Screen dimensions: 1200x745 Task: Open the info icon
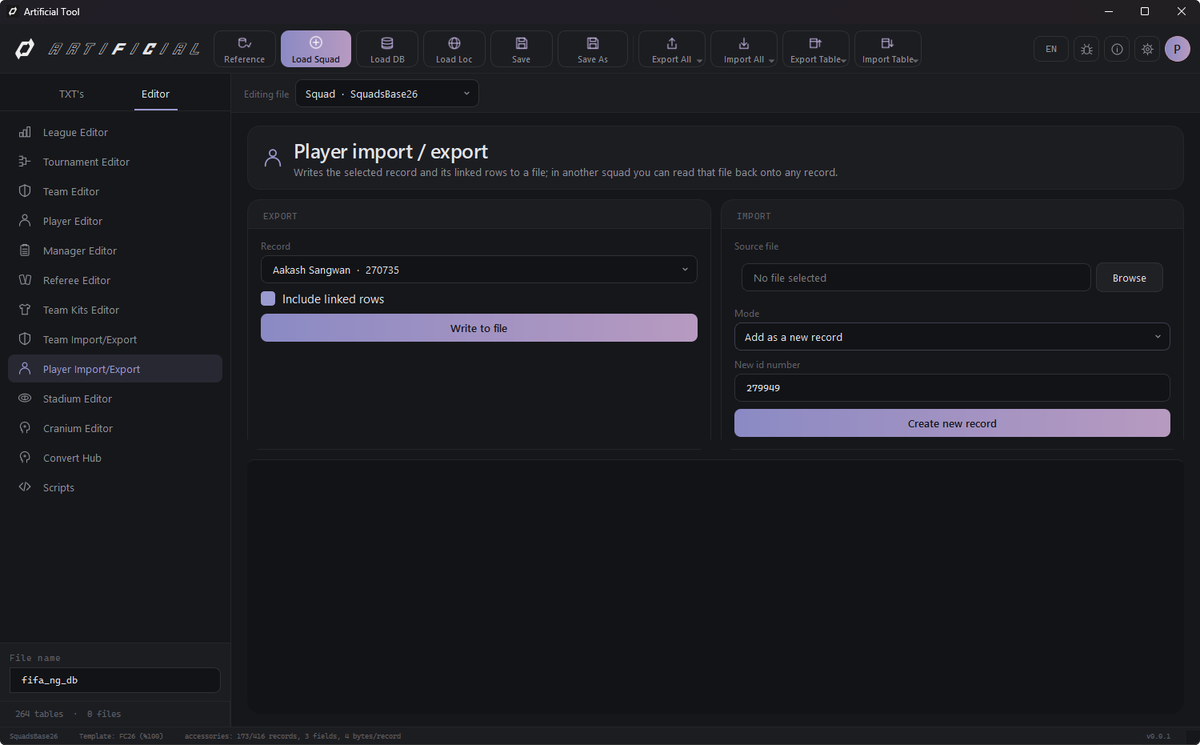click(1117, 49)
